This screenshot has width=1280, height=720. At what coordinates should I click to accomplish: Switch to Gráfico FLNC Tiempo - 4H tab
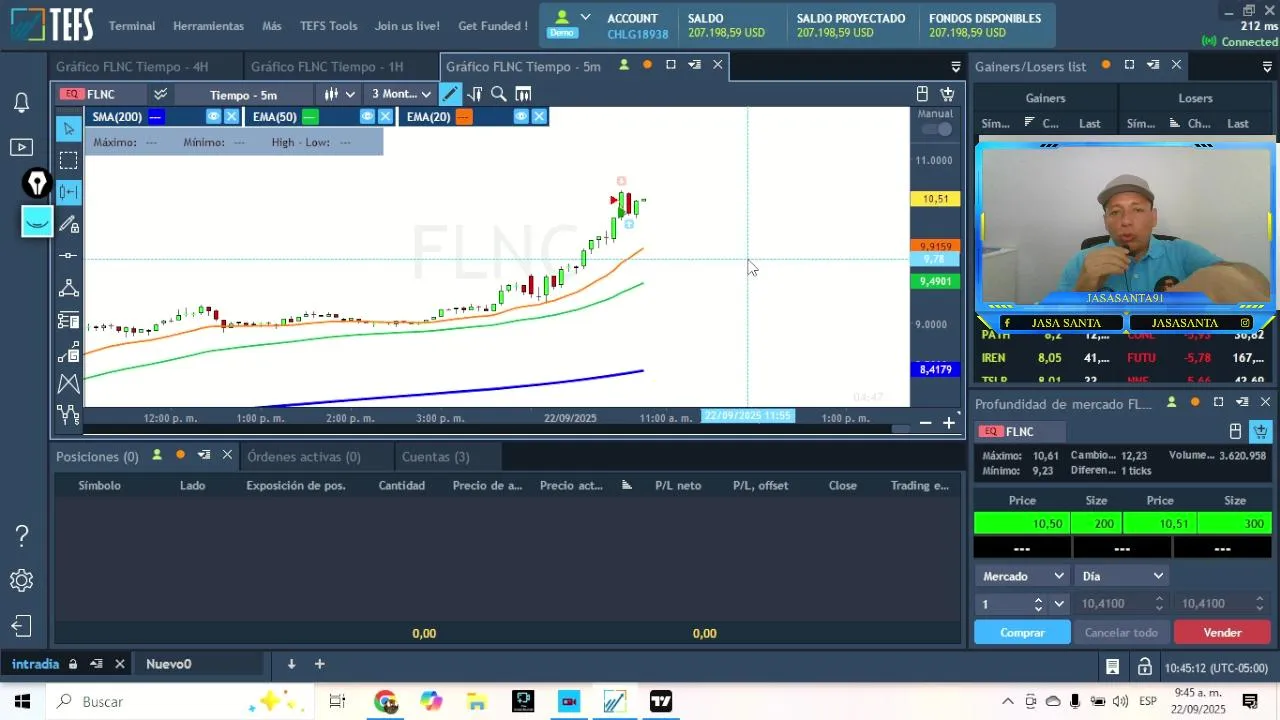click(132, 67)
